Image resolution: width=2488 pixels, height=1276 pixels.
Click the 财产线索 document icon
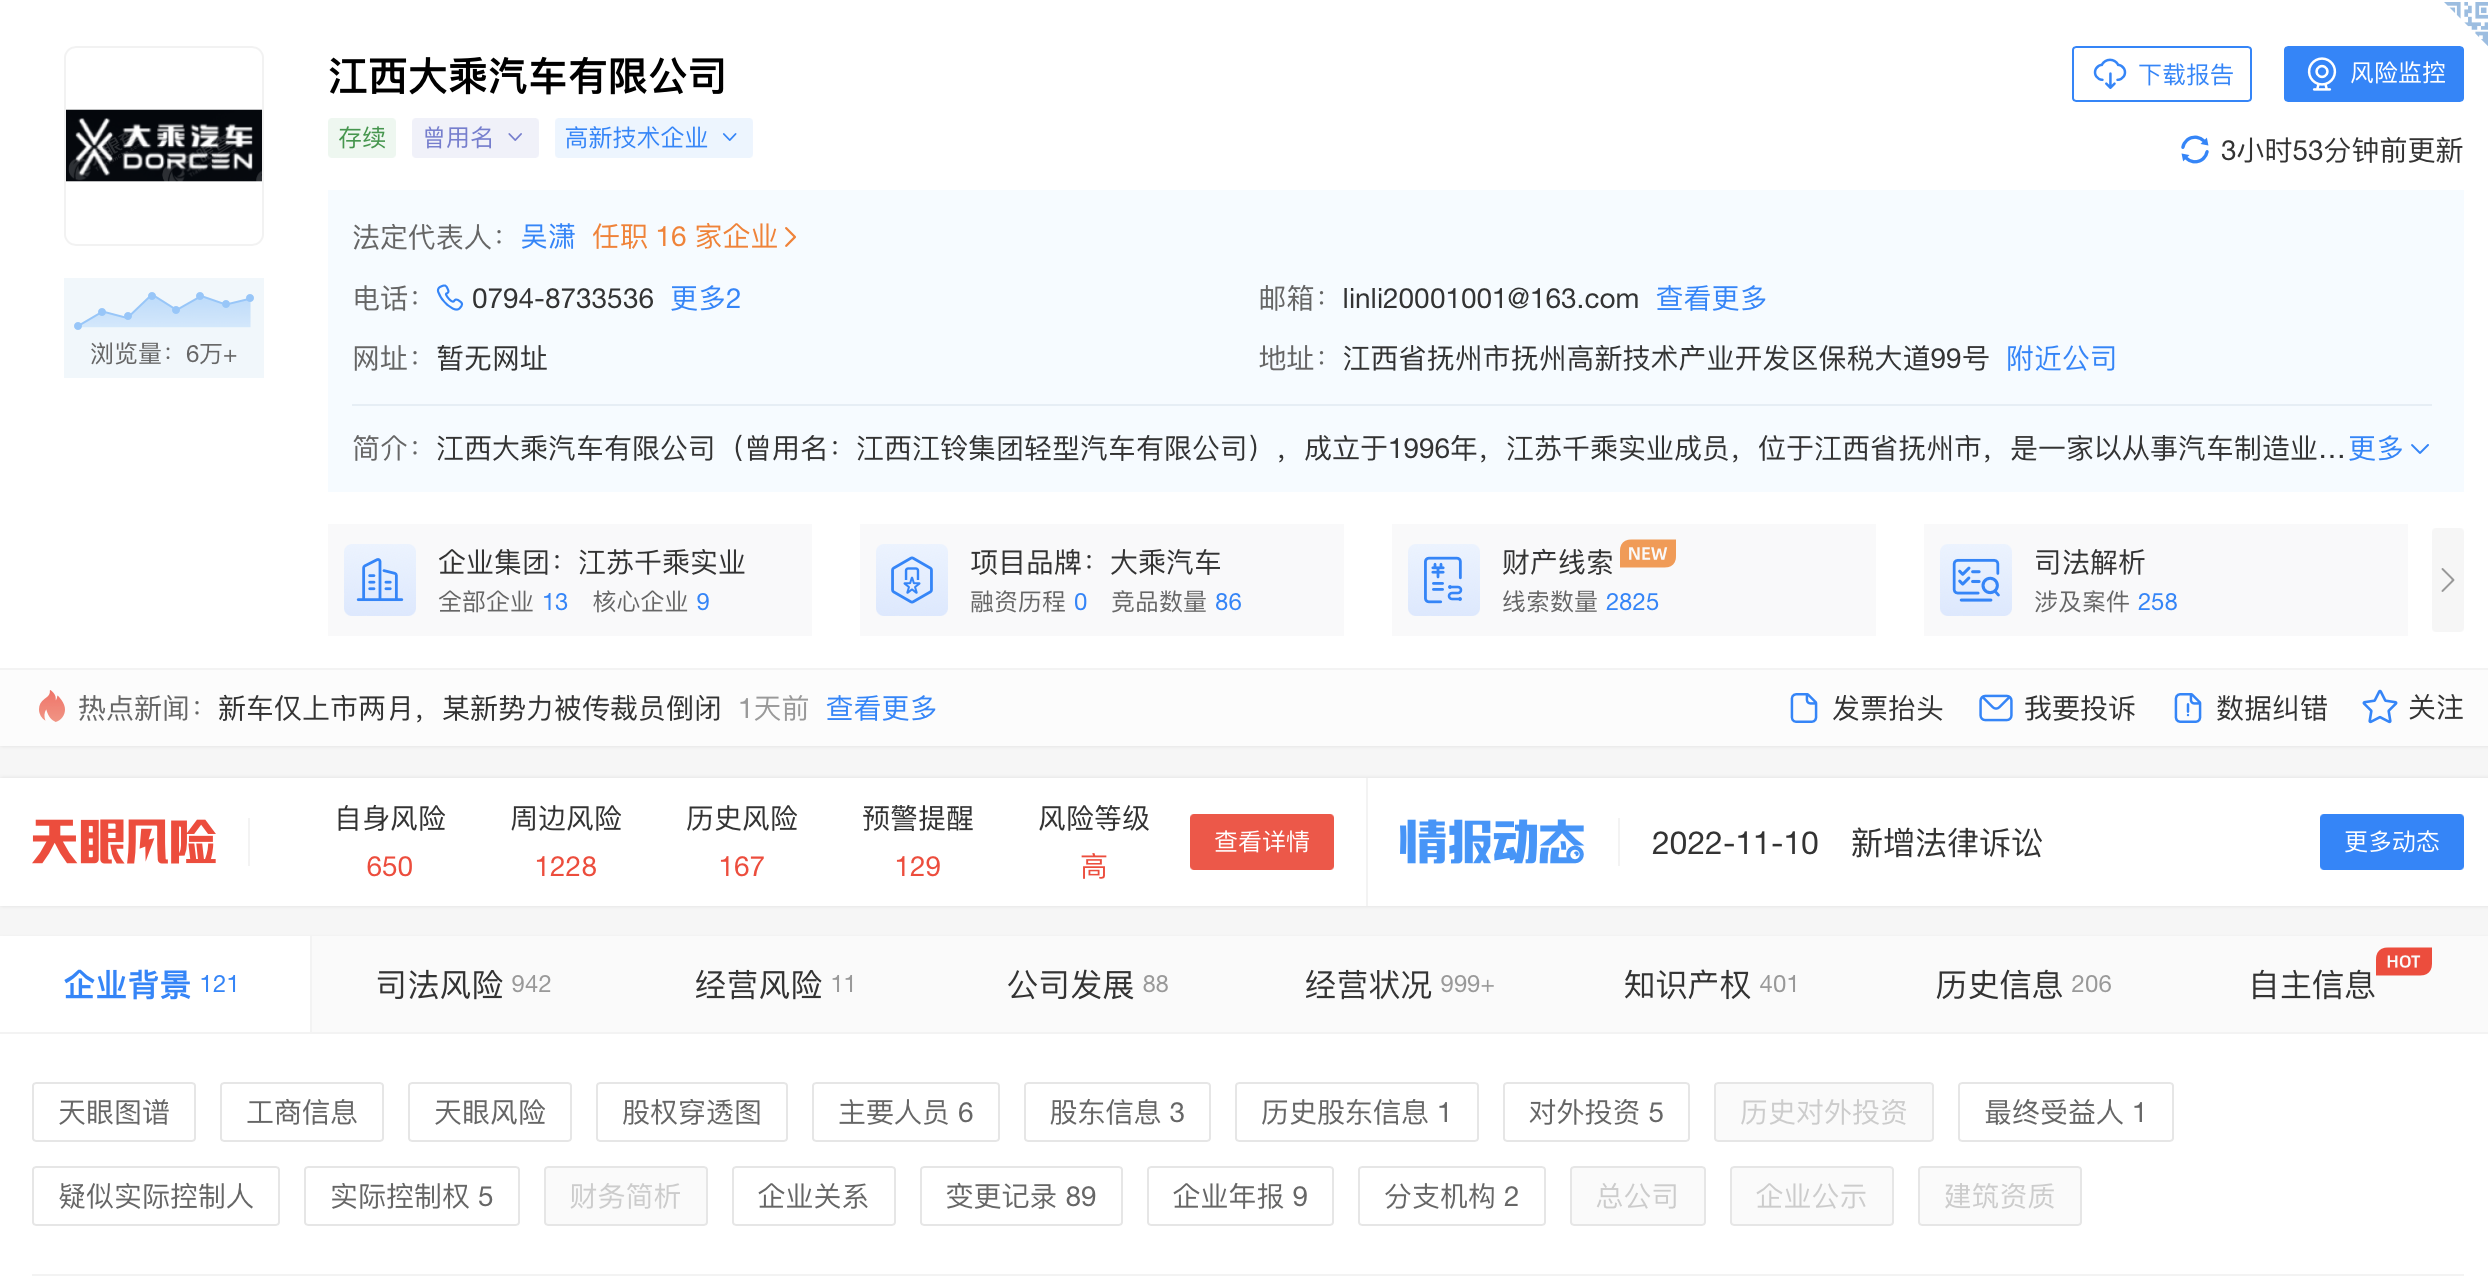pos(1444,580)
